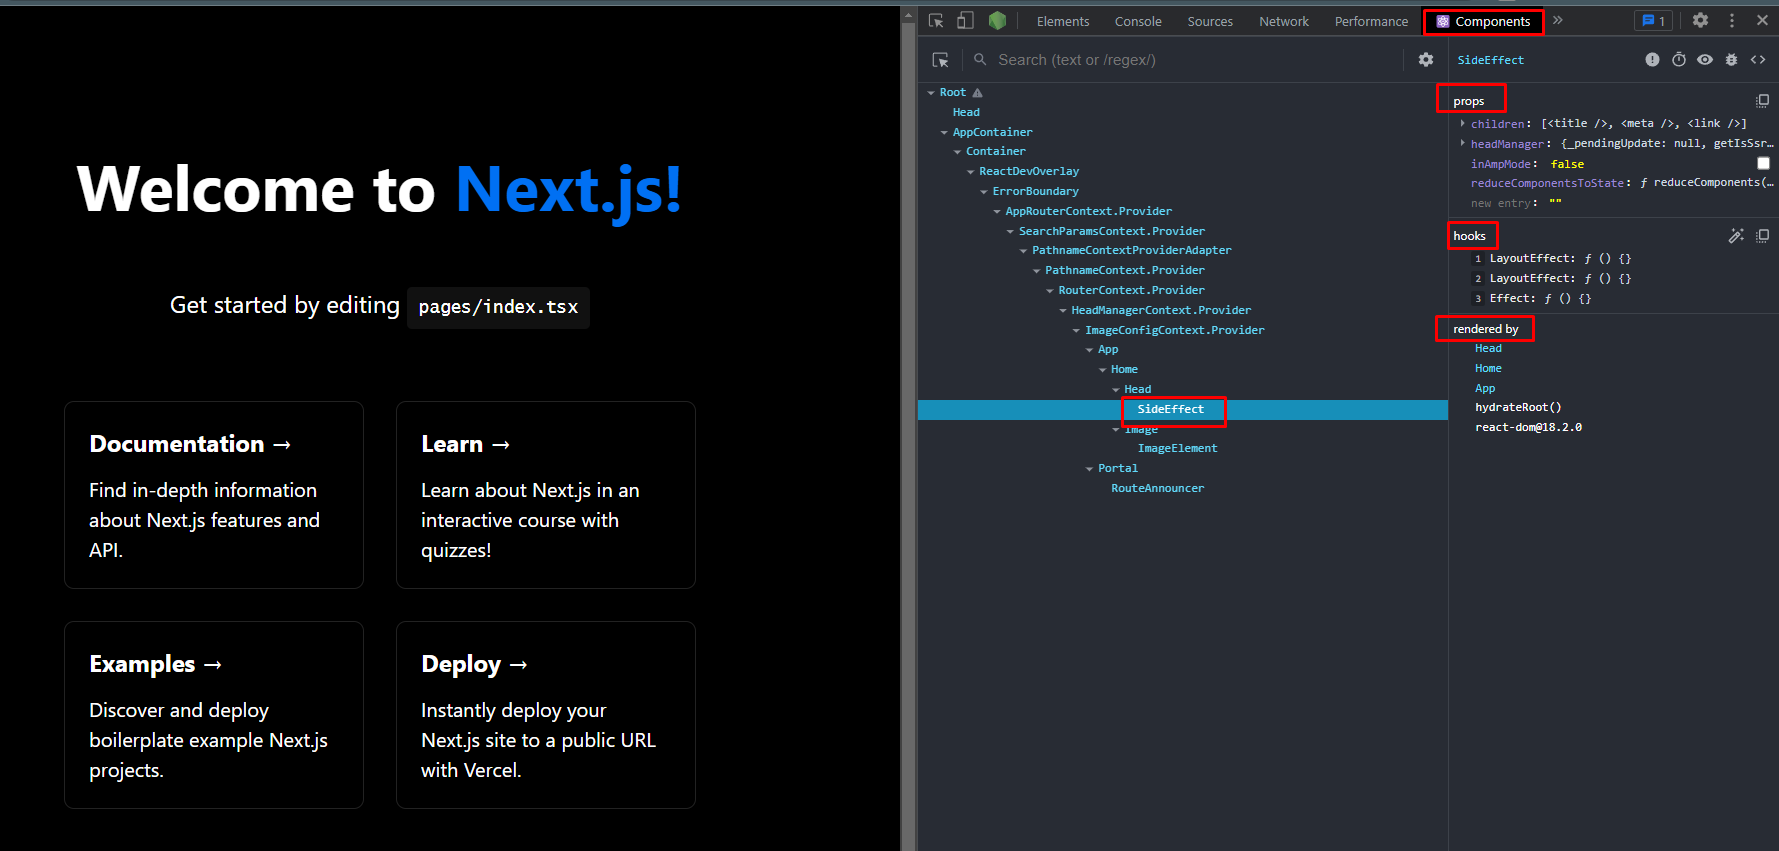Image resolution: width=1779 pixels, height=851 pixels.
Task: Inspect matching DOM element eye icon
Action: point(1705,60)
